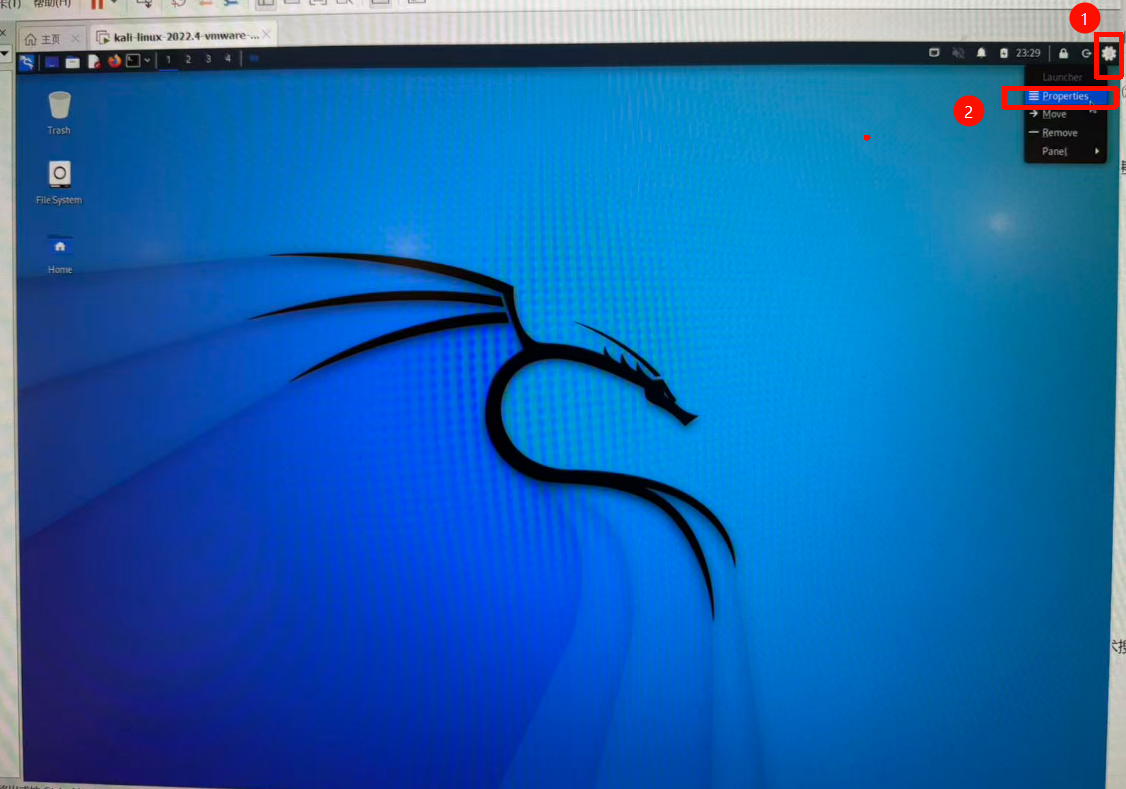Click the log out icon

tap(1087, 53)
